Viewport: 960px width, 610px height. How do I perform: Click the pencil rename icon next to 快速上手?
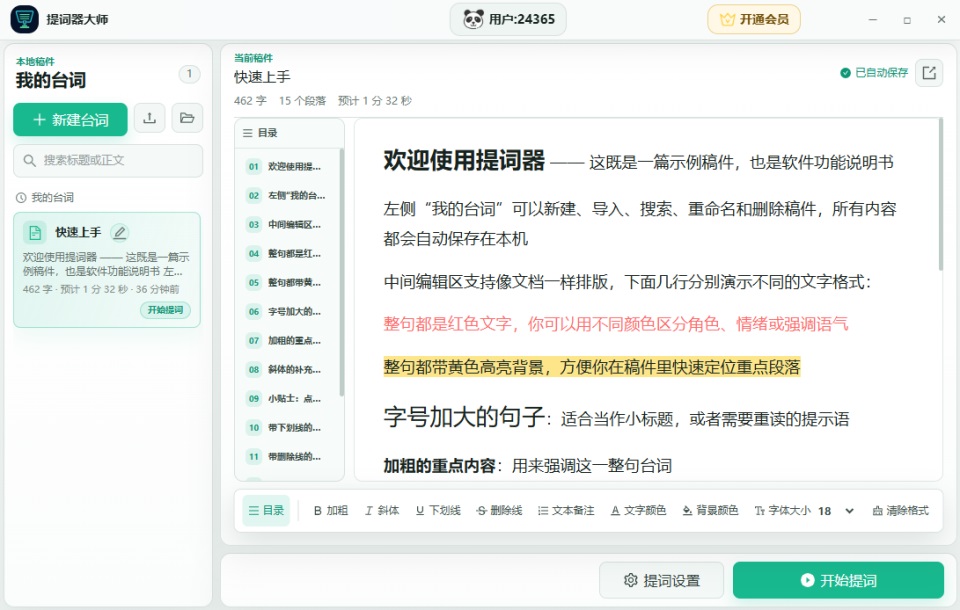tap(120, 233)
